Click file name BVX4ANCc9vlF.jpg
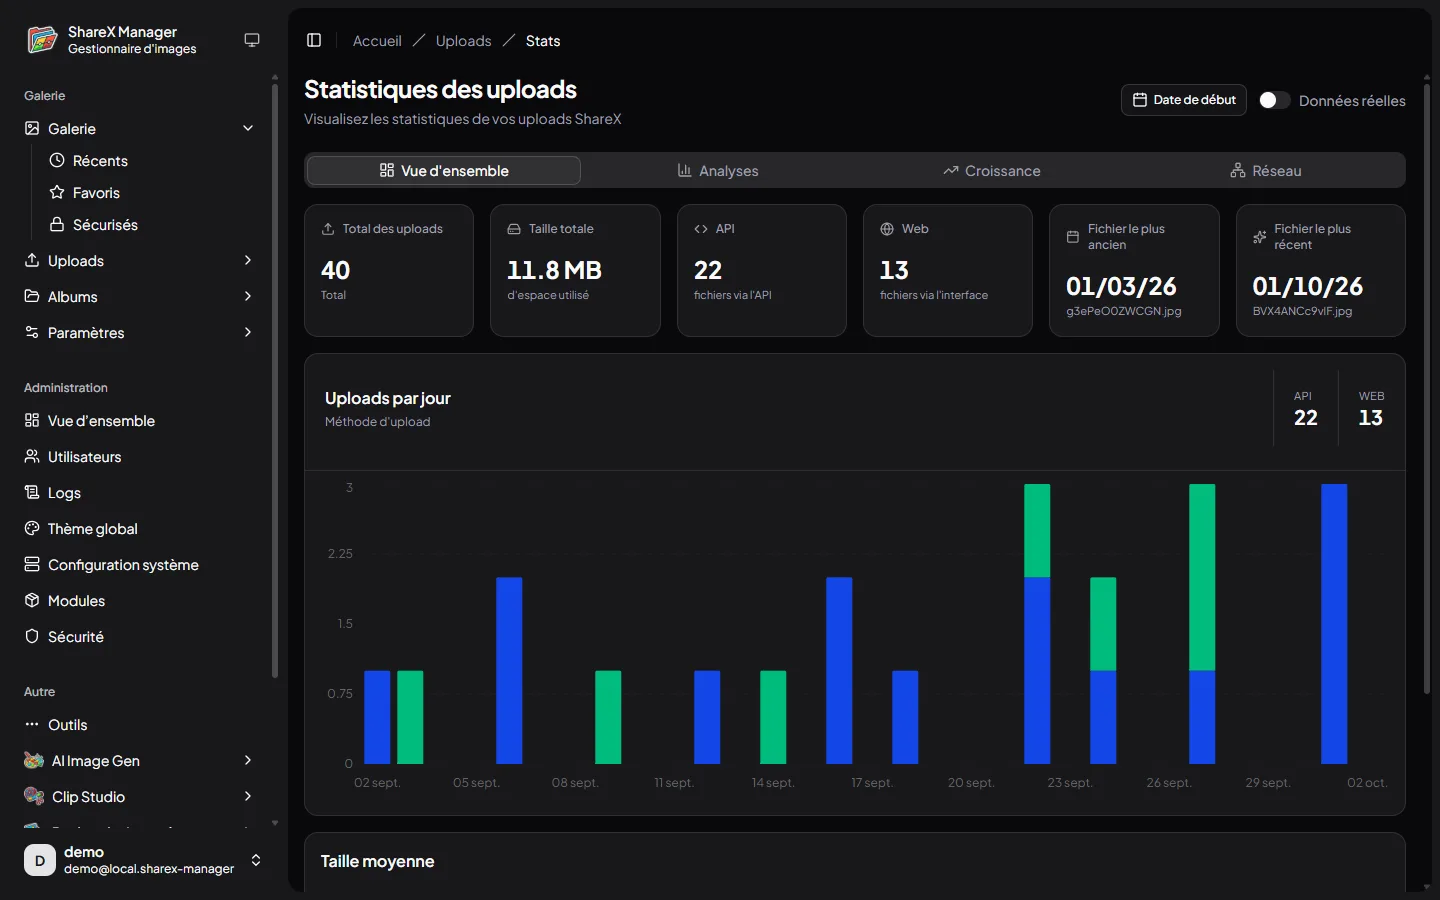This screenshot has width=1440, height=900. click(x=1302, y=311)
